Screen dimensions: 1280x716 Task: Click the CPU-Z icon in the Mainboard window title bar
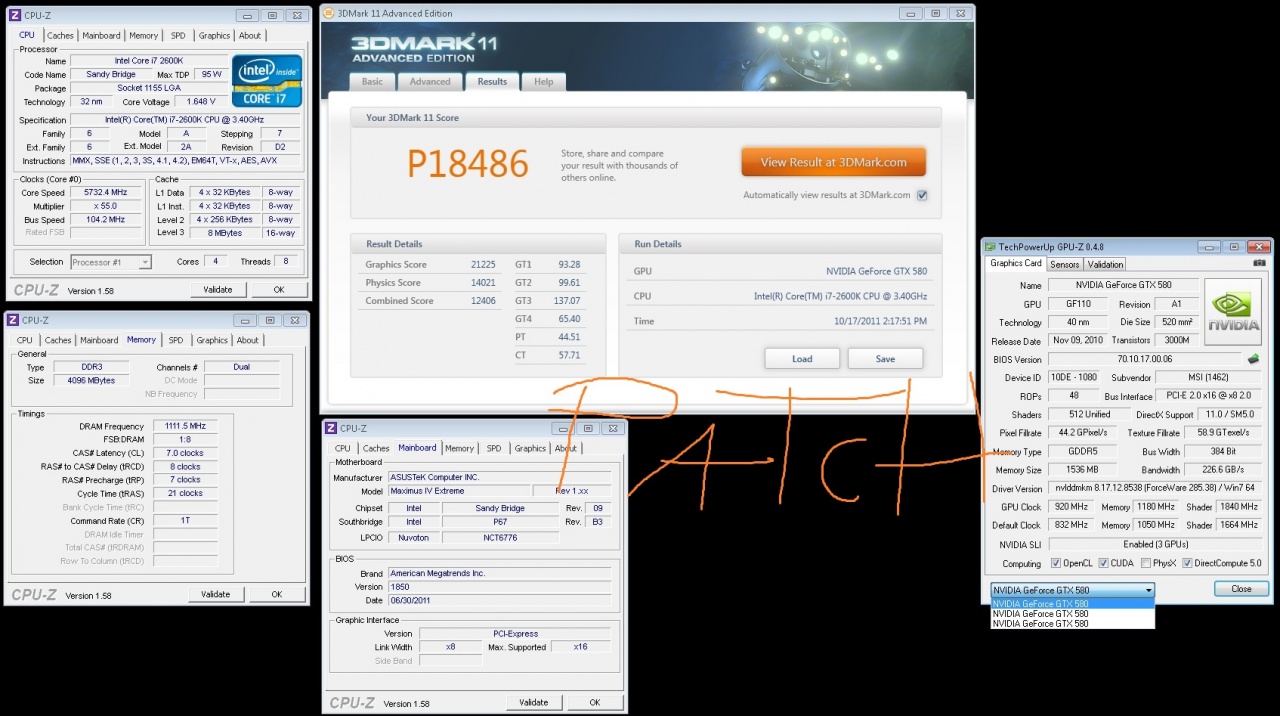pyautogui.click(x=331, y=428)
